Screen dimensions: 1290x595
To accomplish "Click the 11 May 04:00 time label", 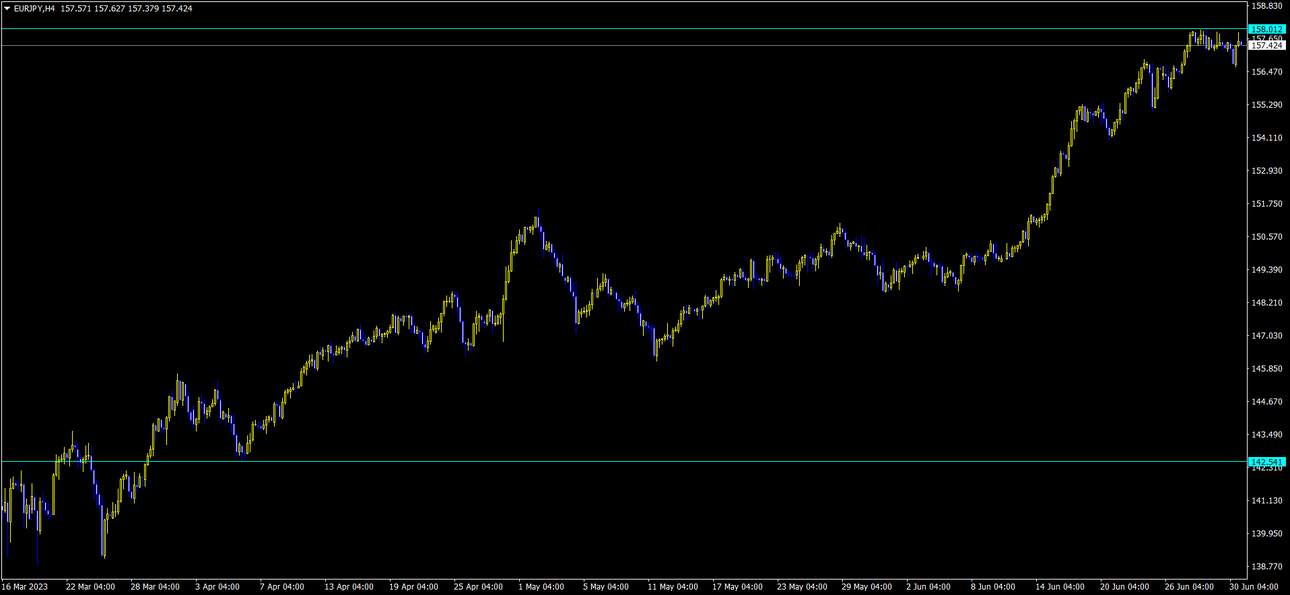I will [673, 587].
